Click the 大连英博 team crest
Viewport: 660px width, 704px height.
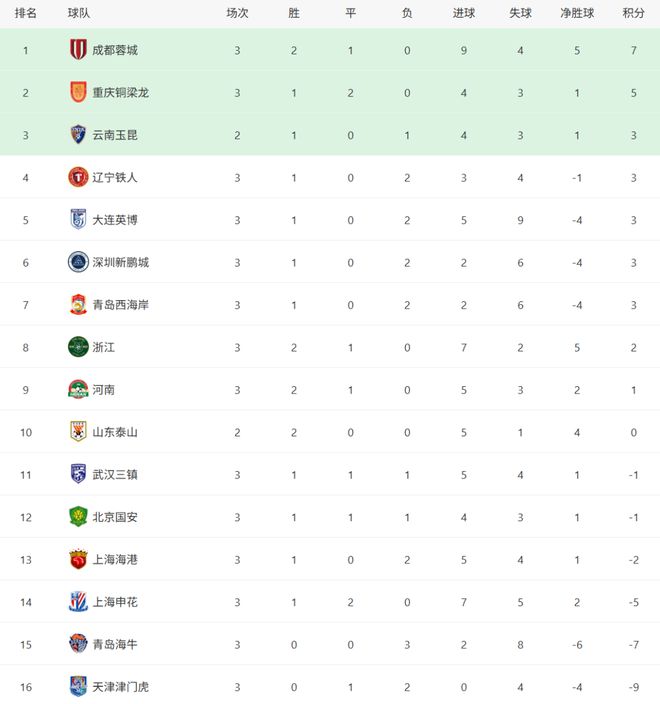78,219
